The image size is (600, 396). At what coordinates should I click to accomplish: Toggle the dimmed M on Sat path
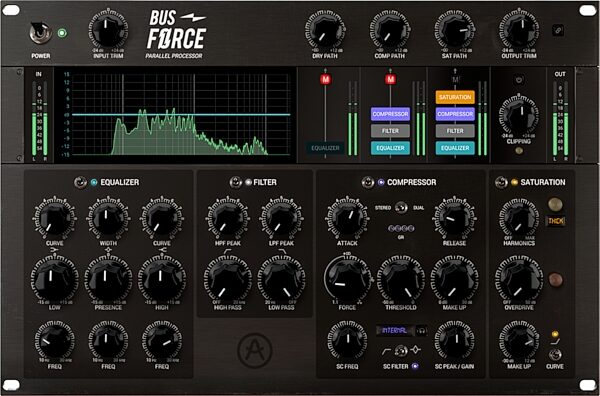[455, 80]
